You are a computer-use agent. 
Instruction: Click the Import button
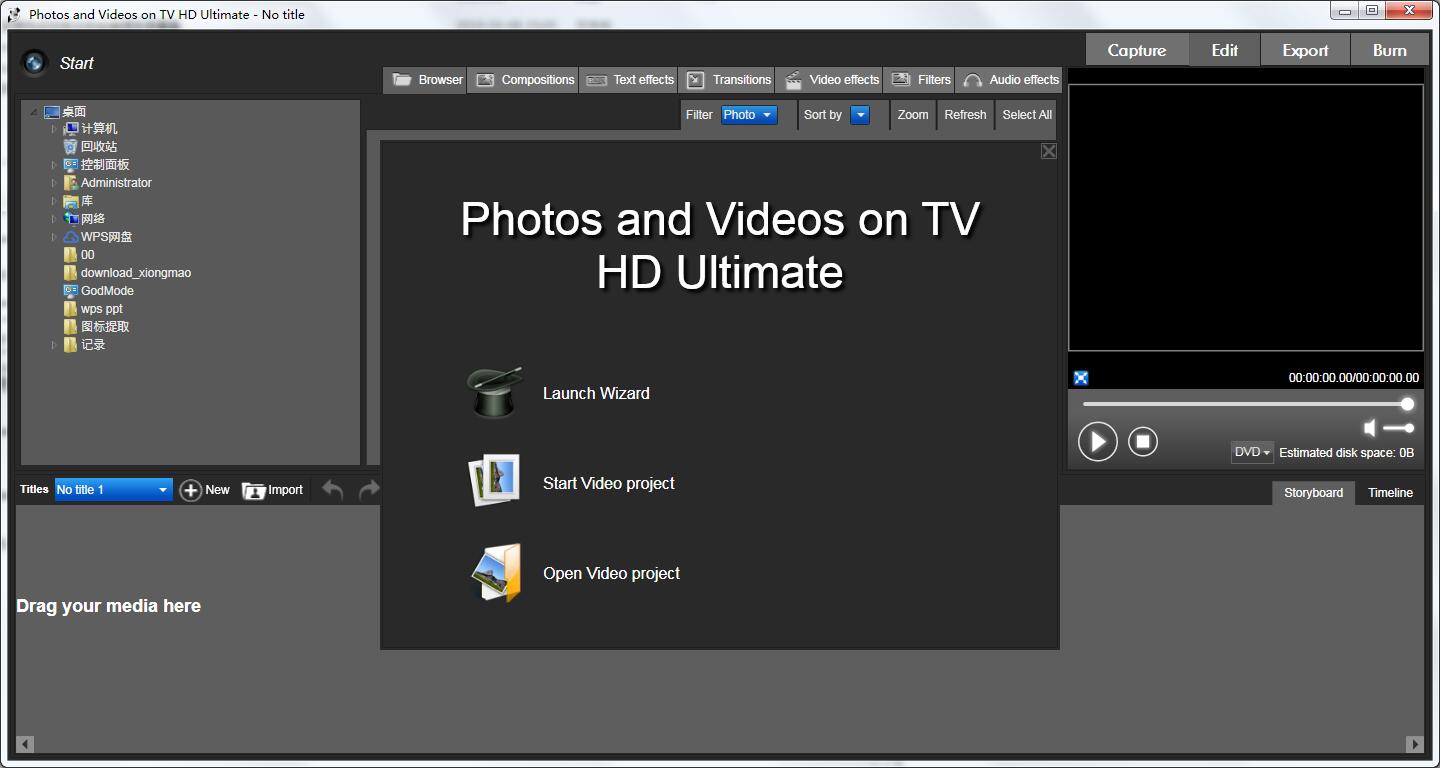coord(273,490)
